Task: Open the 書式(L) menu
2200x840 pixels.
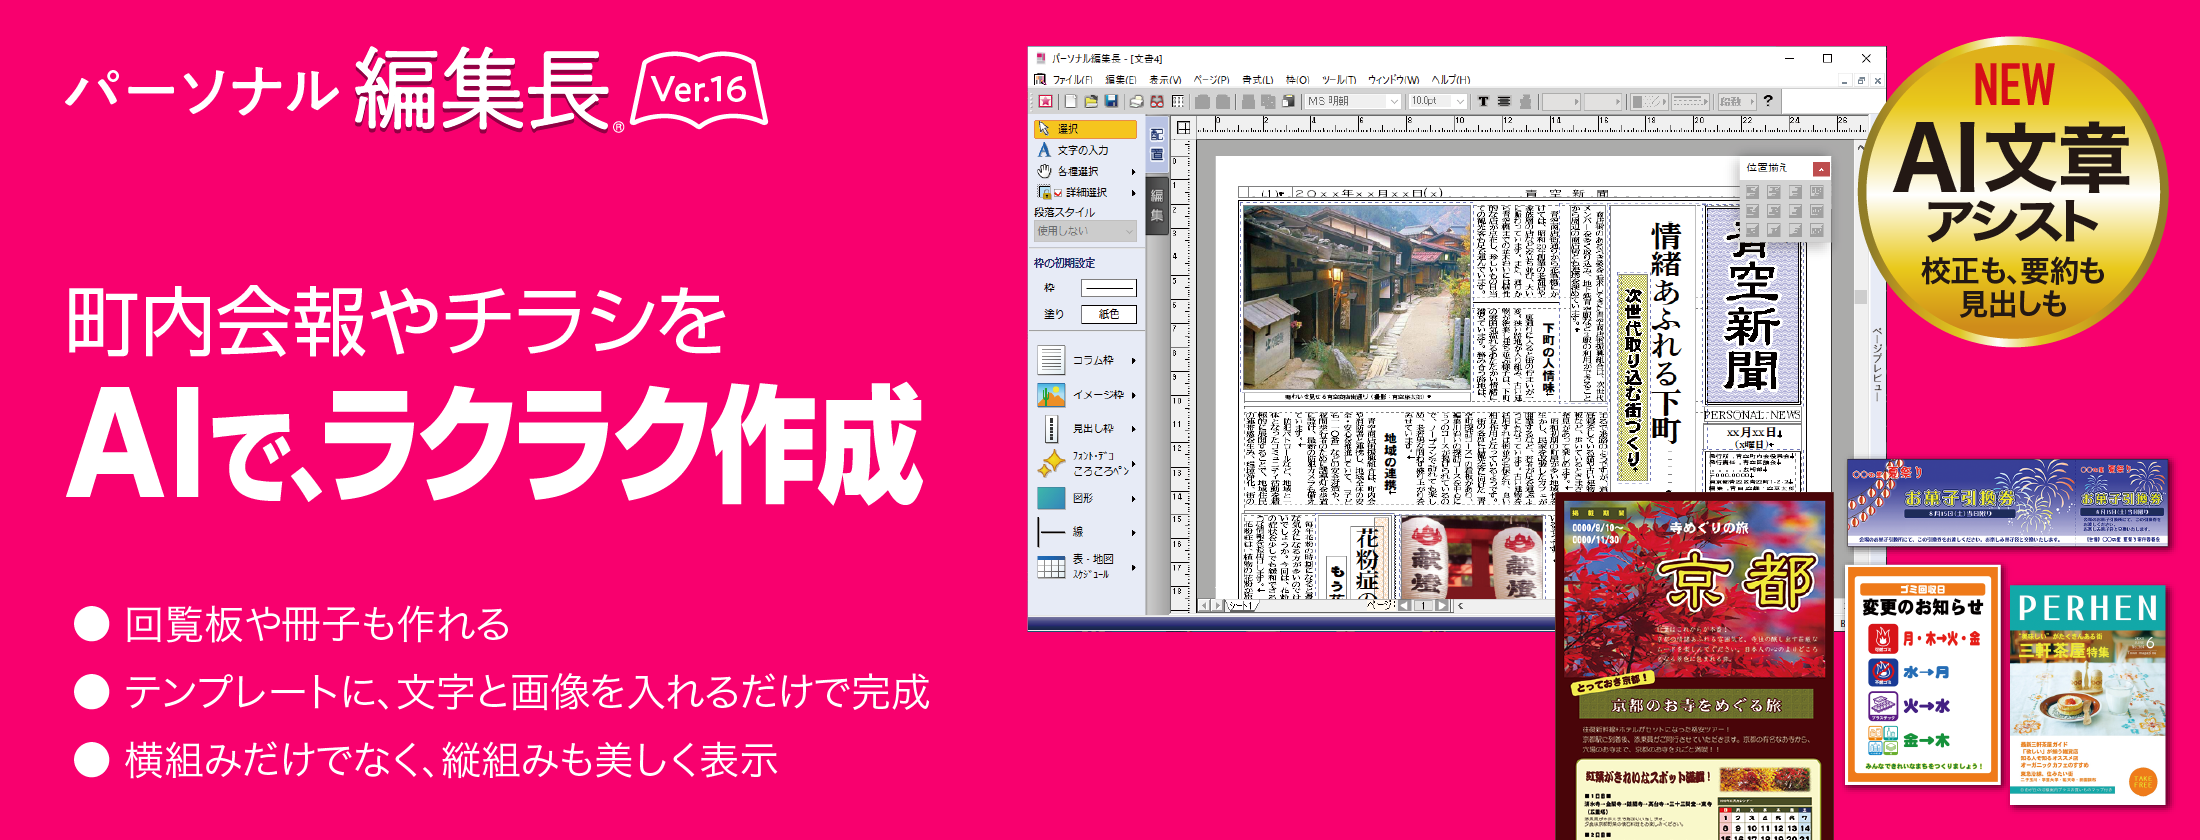Action: click(1257, 80)
